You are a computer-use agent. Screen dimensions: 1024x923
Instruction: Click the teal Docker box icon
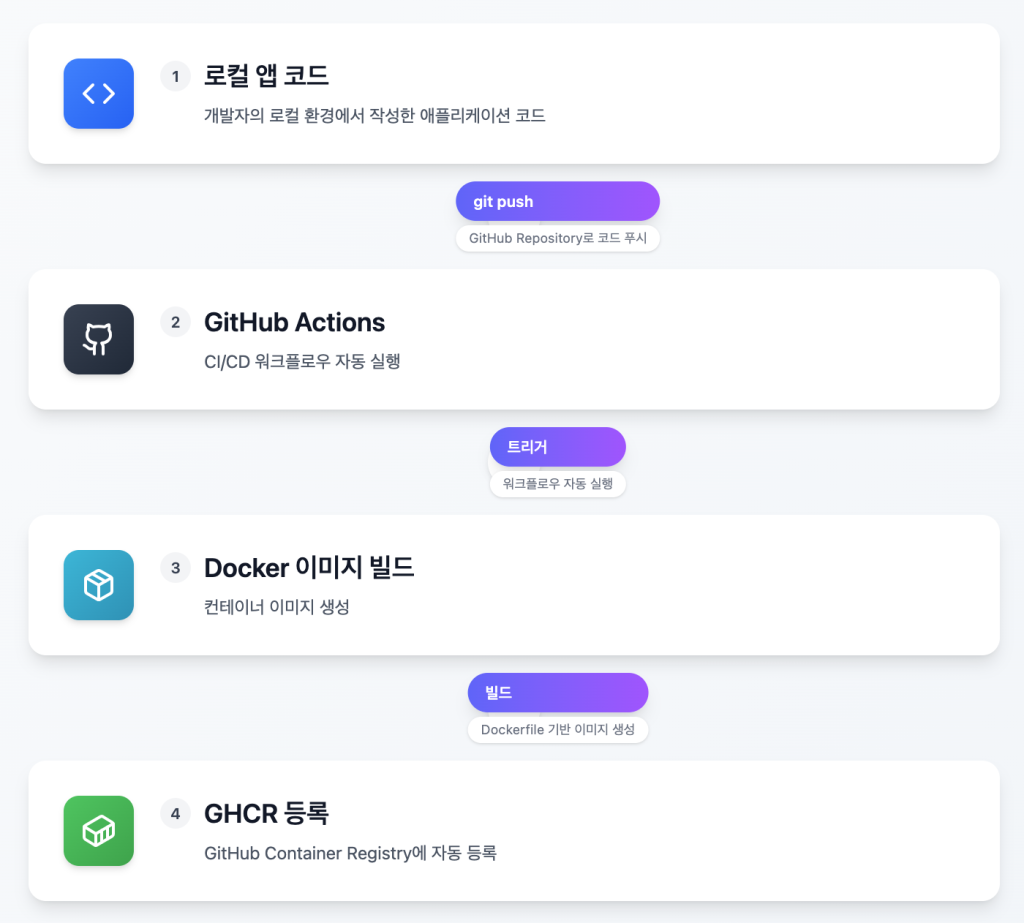point(98,585)
